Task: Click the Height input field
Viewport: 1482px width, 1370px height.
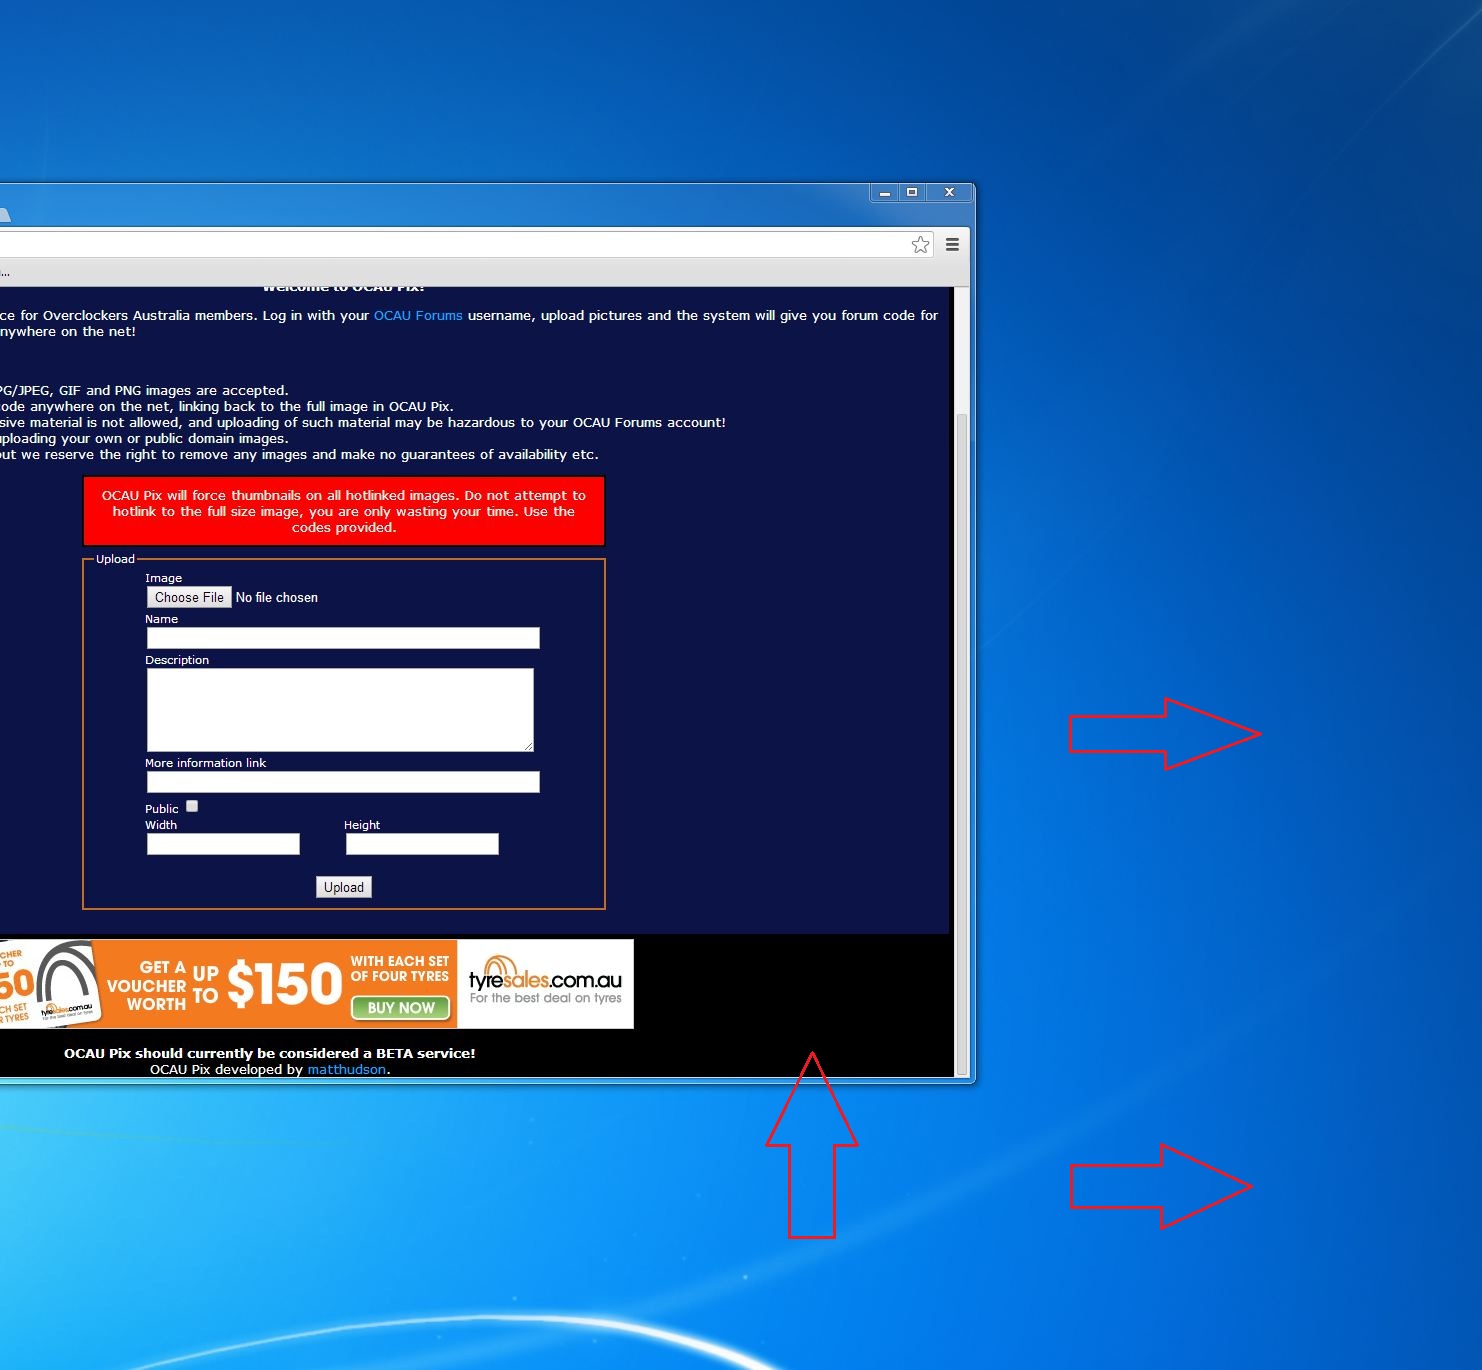Action: [422, 844]
